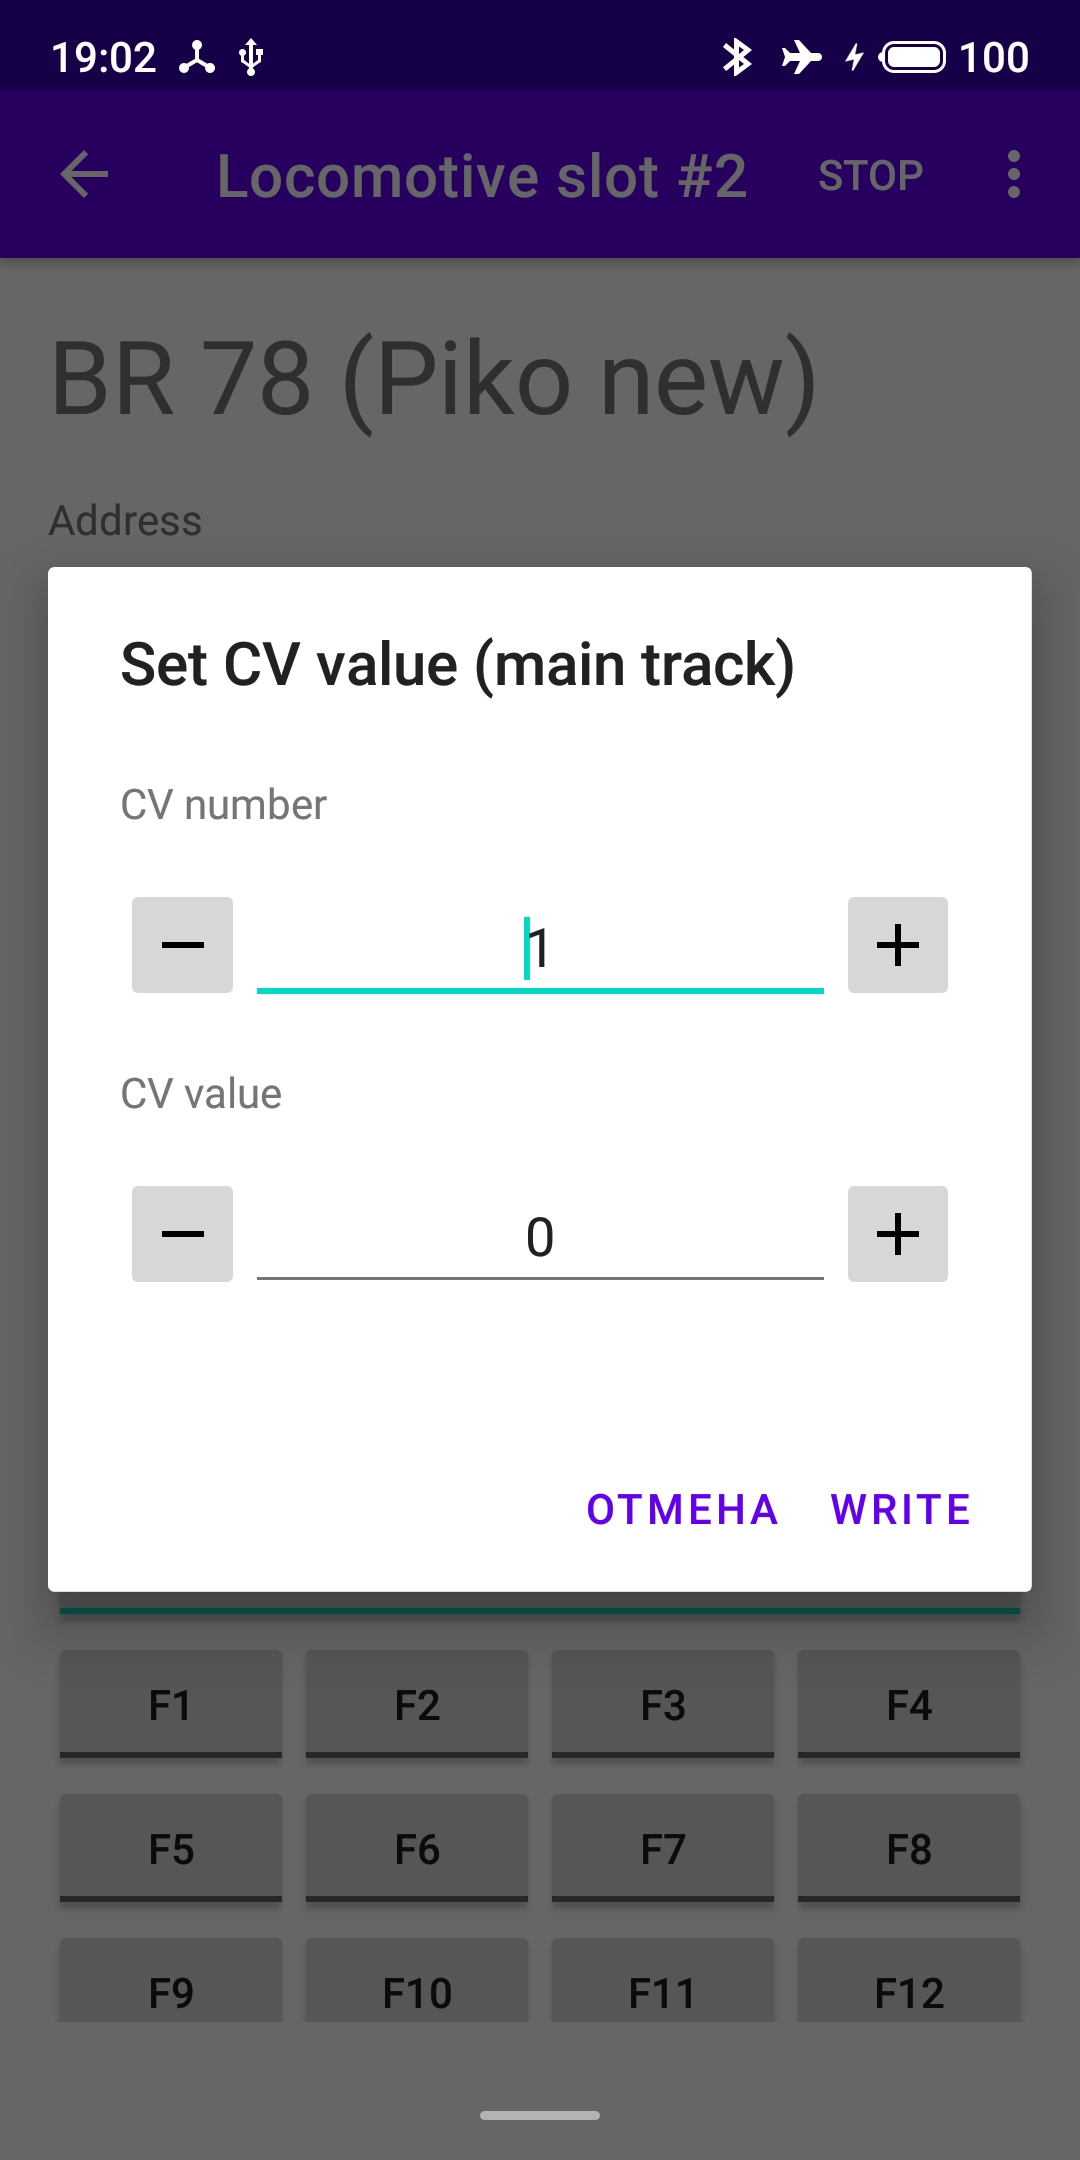Toggle locomotive function F1
Screen dimensions: 1080x2160
[x=171, y=1704]
